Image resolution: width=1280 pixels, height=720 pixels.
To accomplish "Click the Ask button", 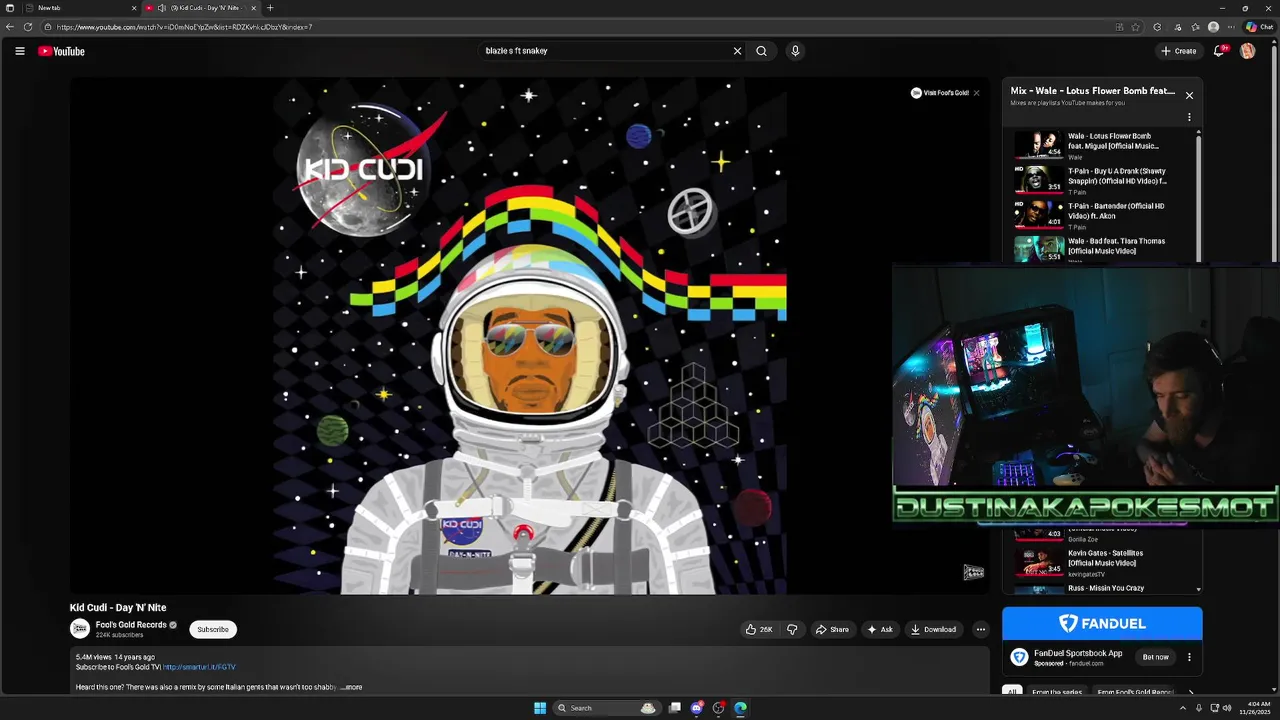I will click(880, 629).
